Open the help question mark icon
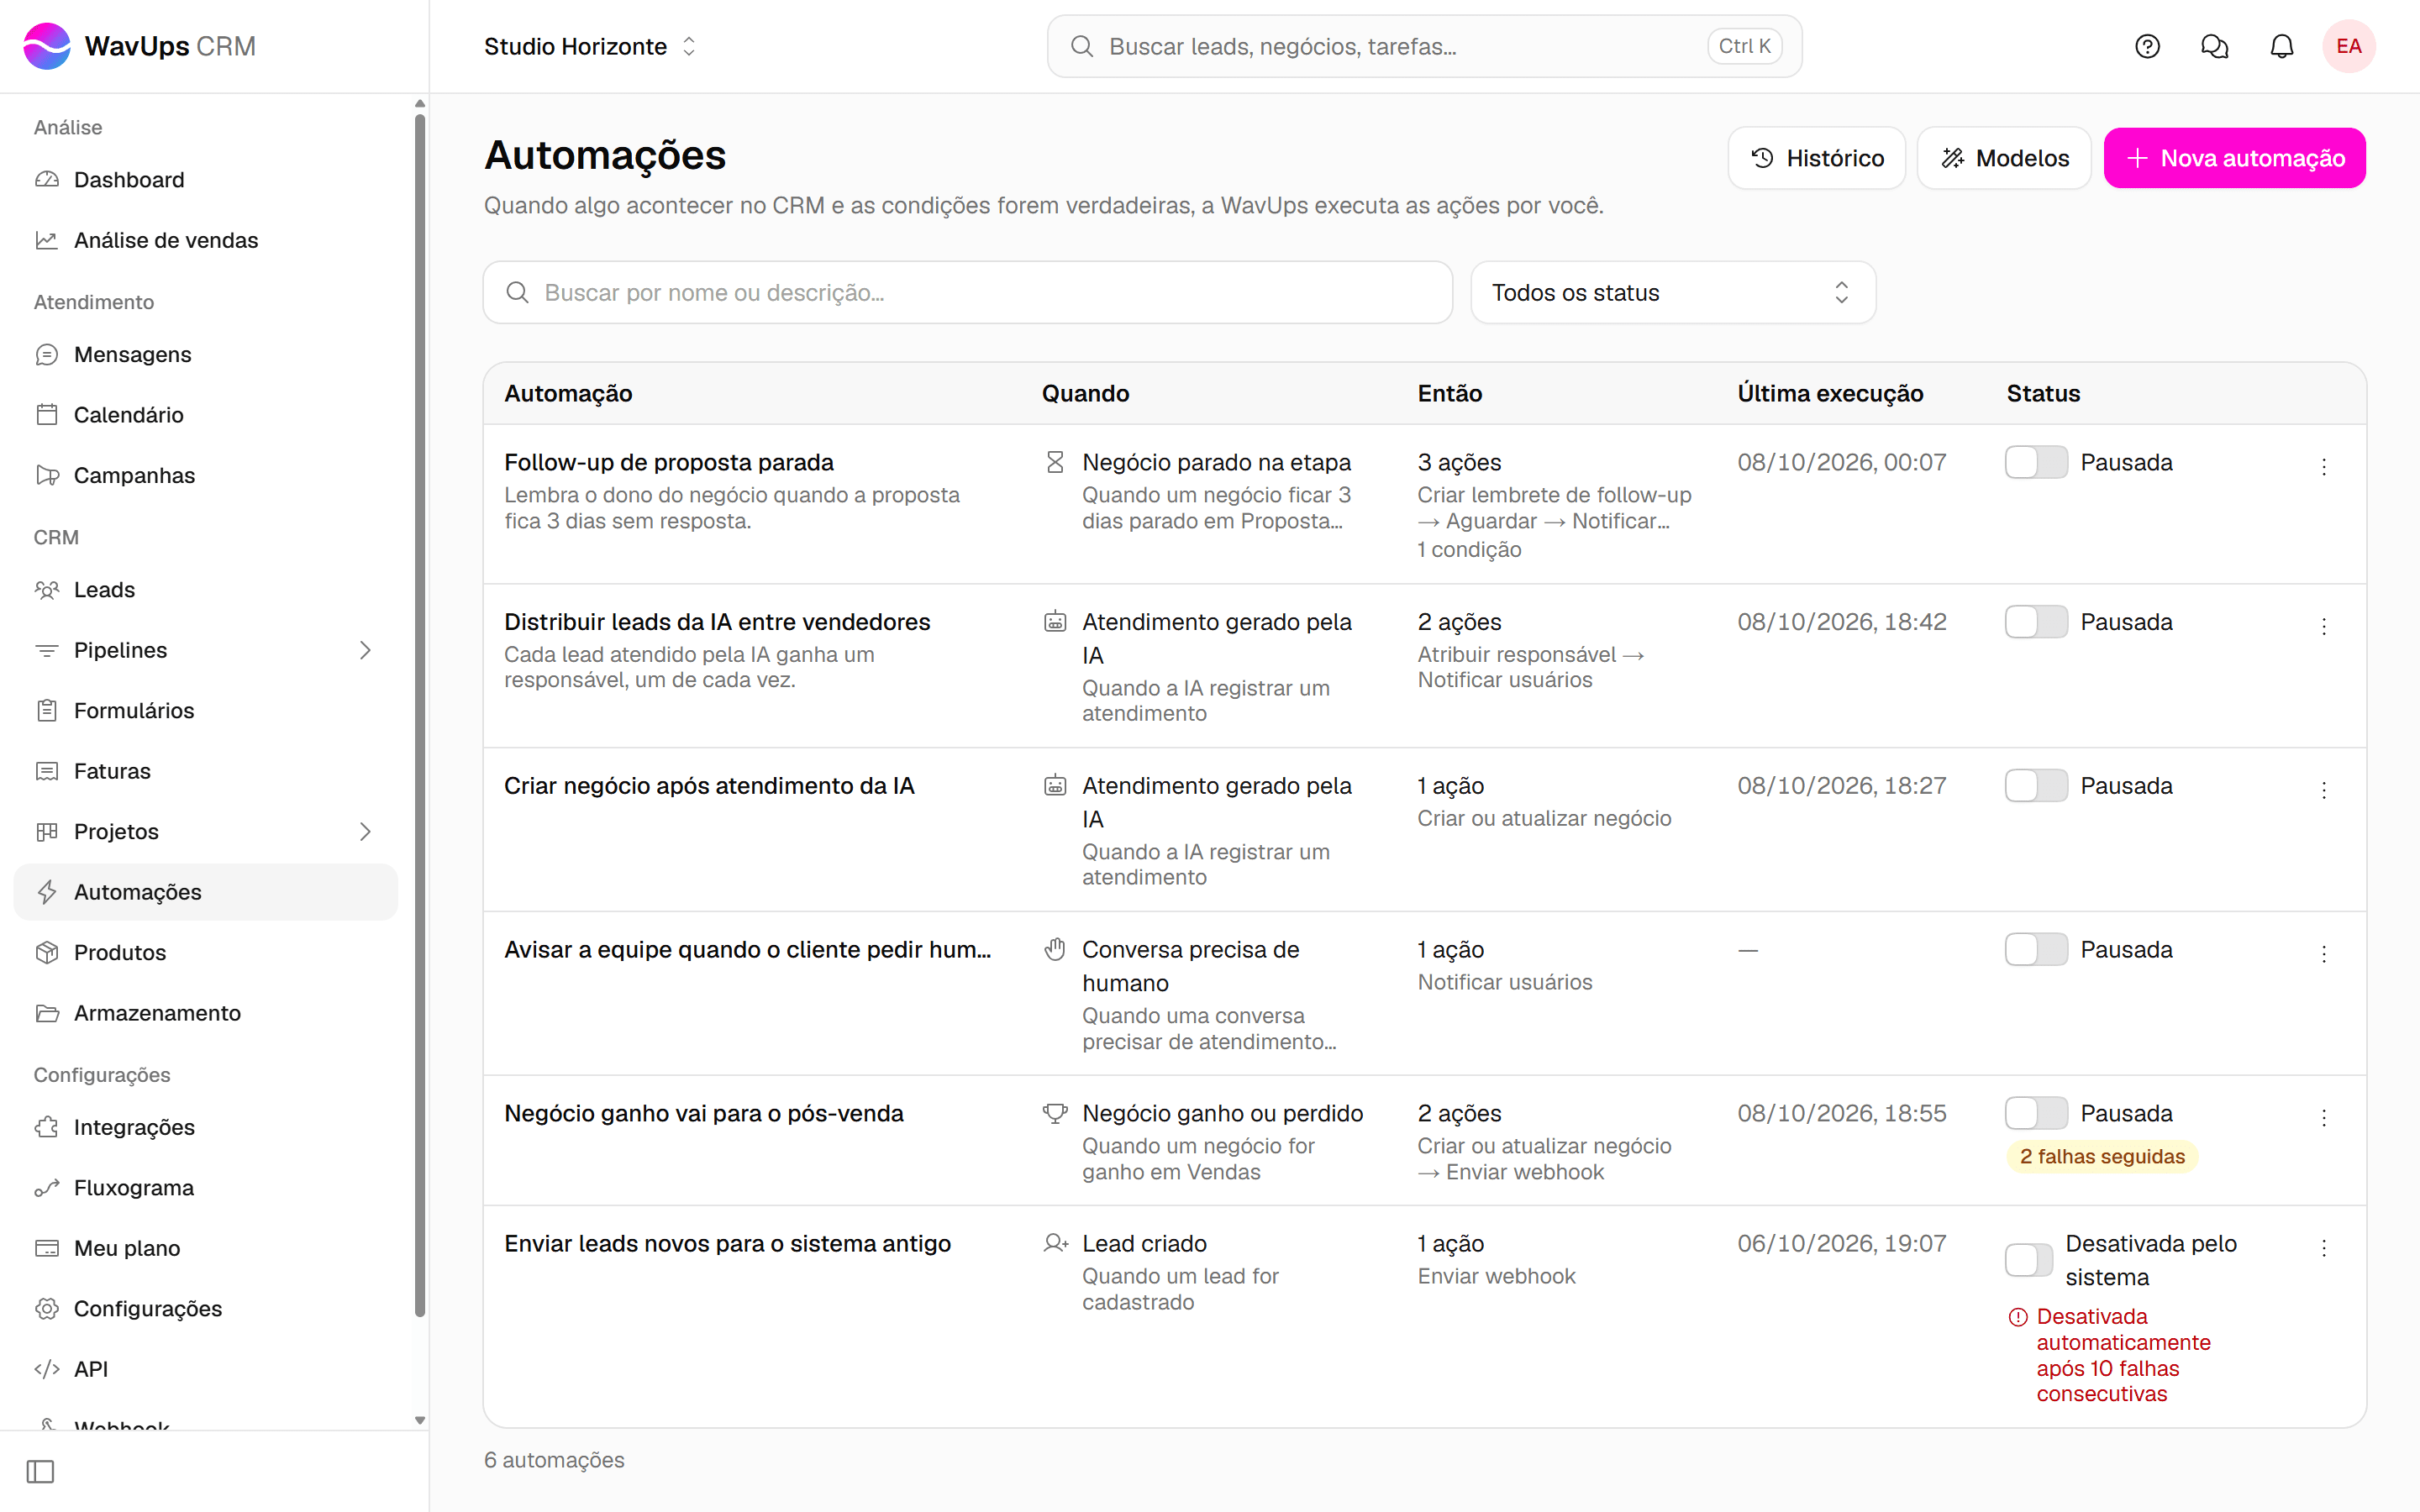The width and height of the screenshot is (2420, 1512). [x=2147, y=46]
